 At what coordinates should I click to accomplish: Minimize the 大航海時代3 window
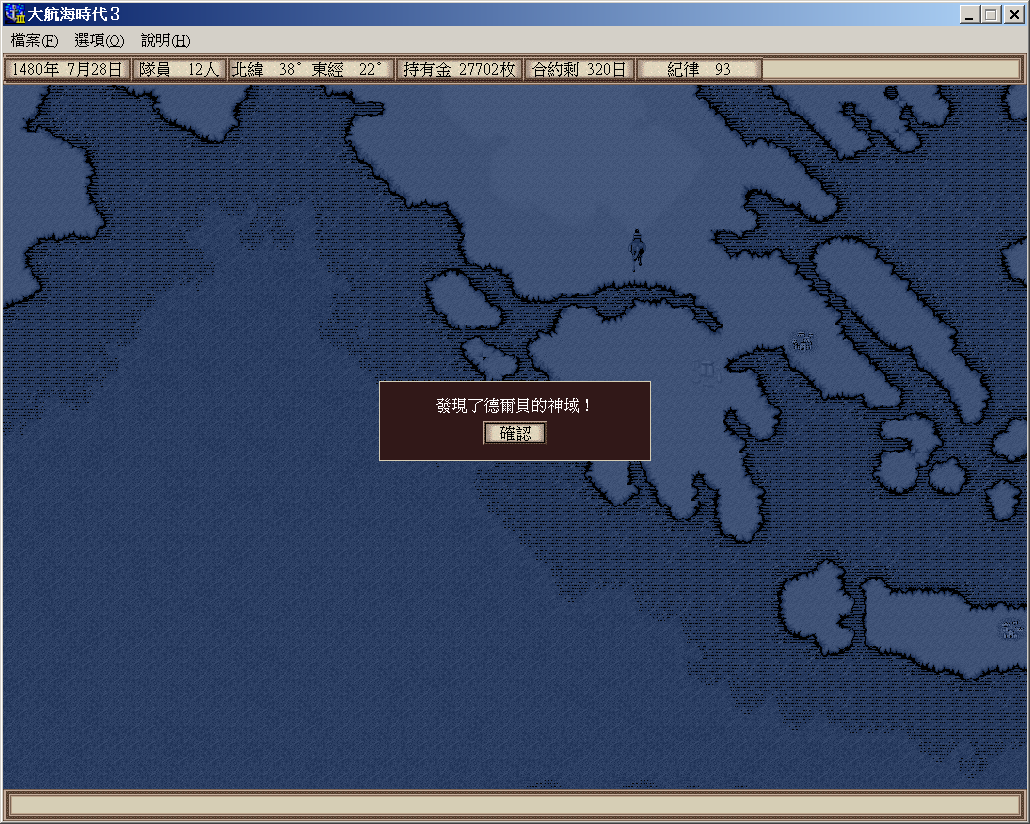[969, 15]
